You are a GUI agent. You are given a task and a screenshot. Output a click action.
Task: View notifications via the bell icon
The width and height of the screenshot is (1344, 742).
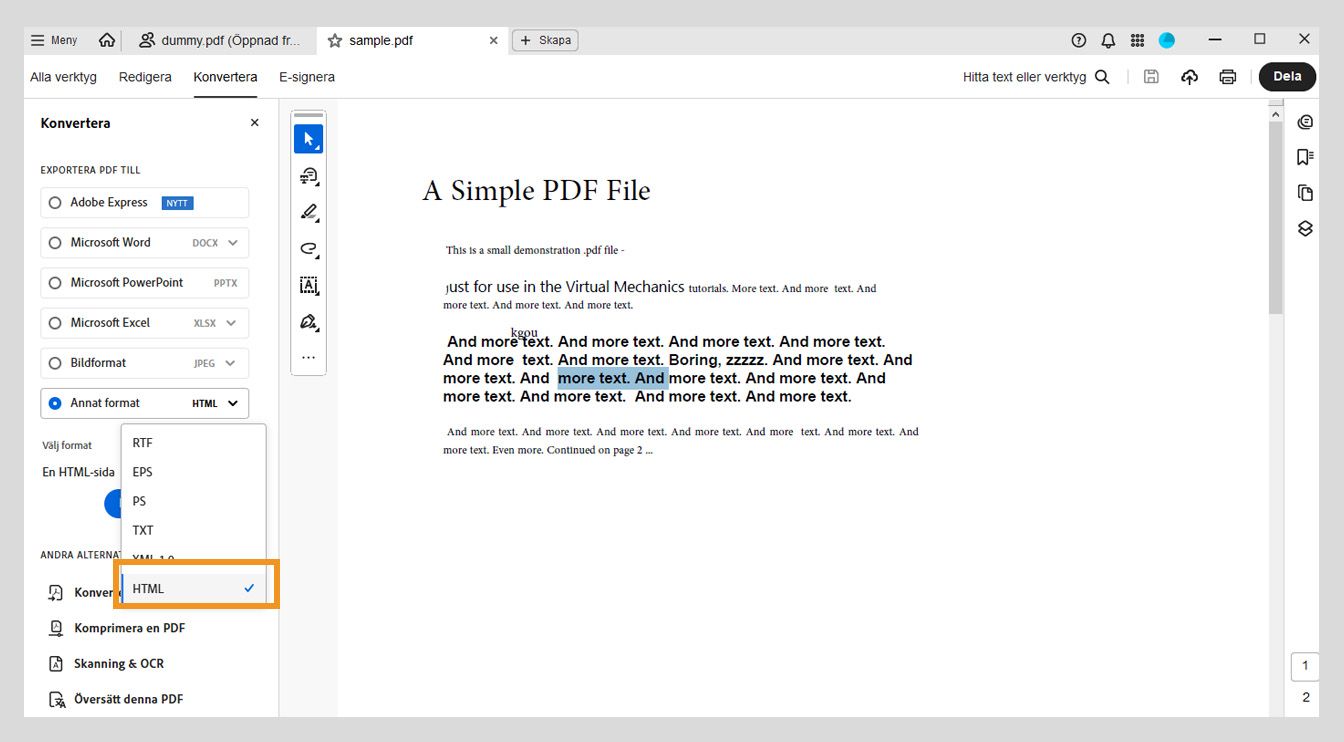[x=1108, y=40]
